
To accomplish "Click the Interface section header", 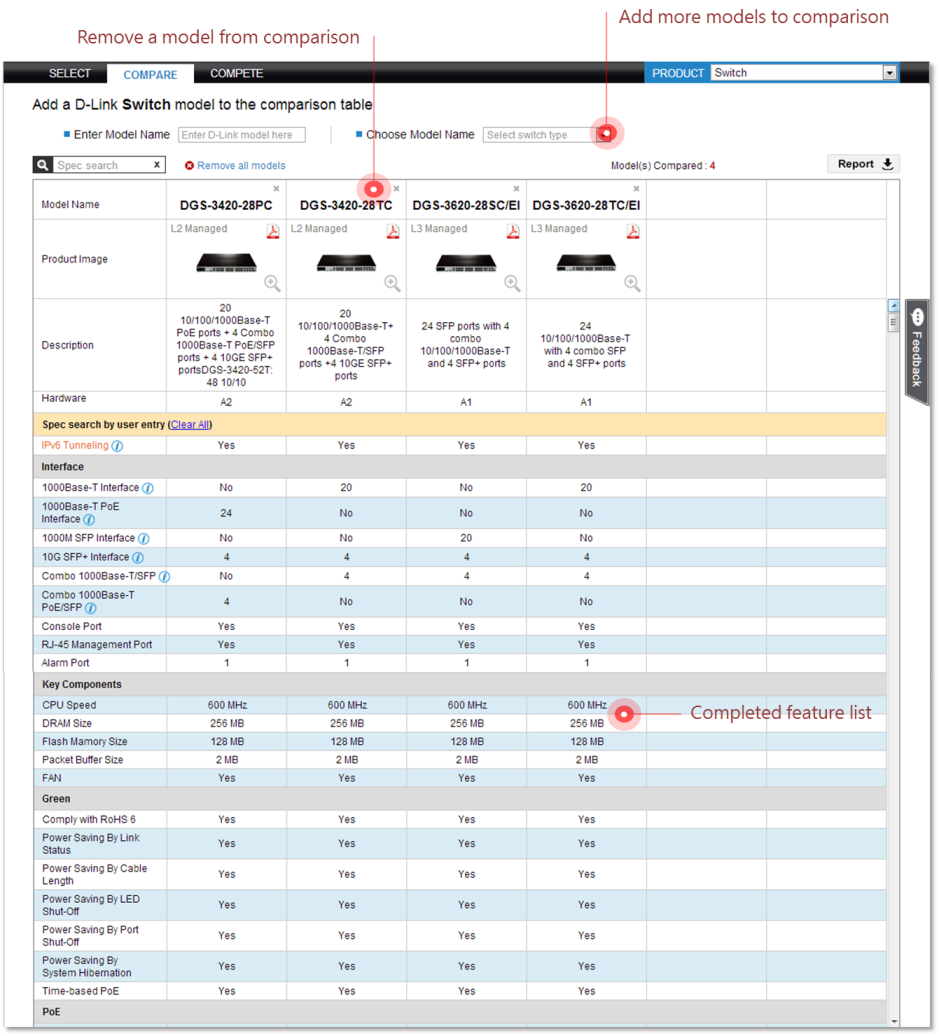I will pyautogui.click(x=459, y=467).
